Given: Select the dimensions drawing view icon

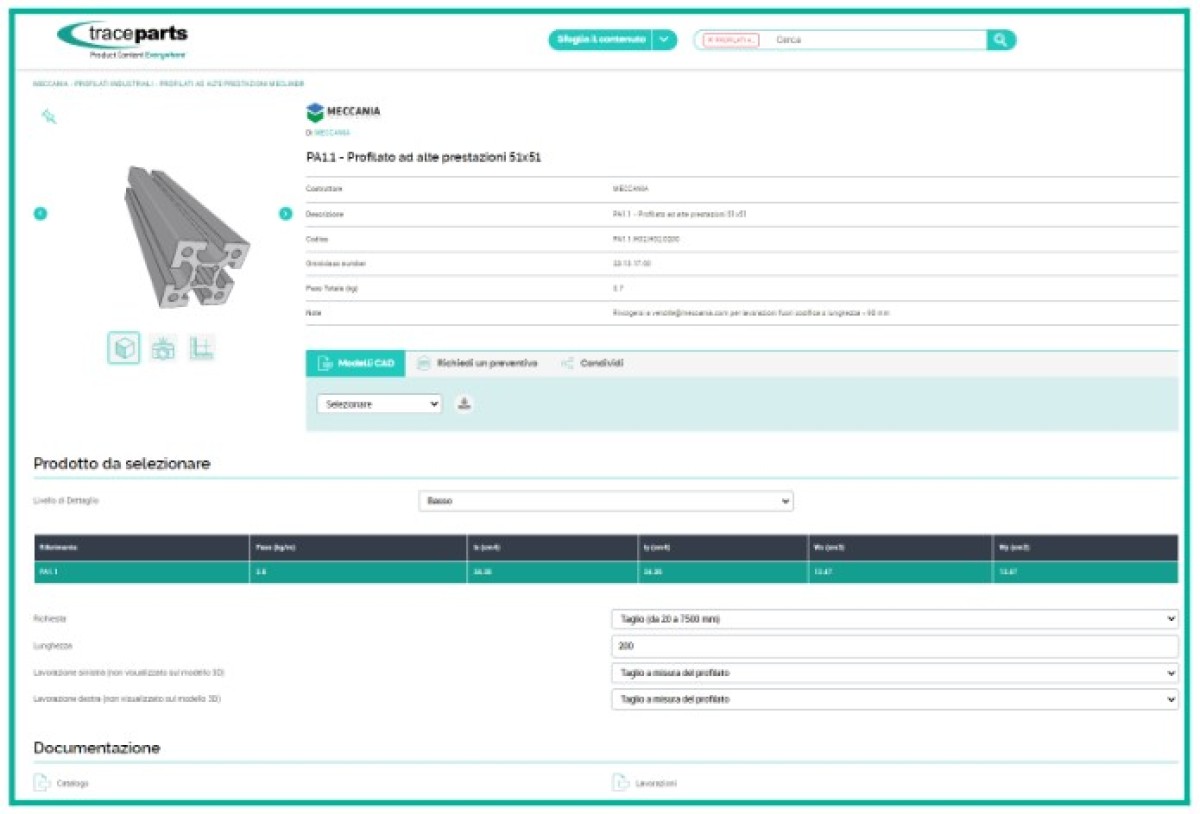Looking at the screenshot, I should click(202, 348).
